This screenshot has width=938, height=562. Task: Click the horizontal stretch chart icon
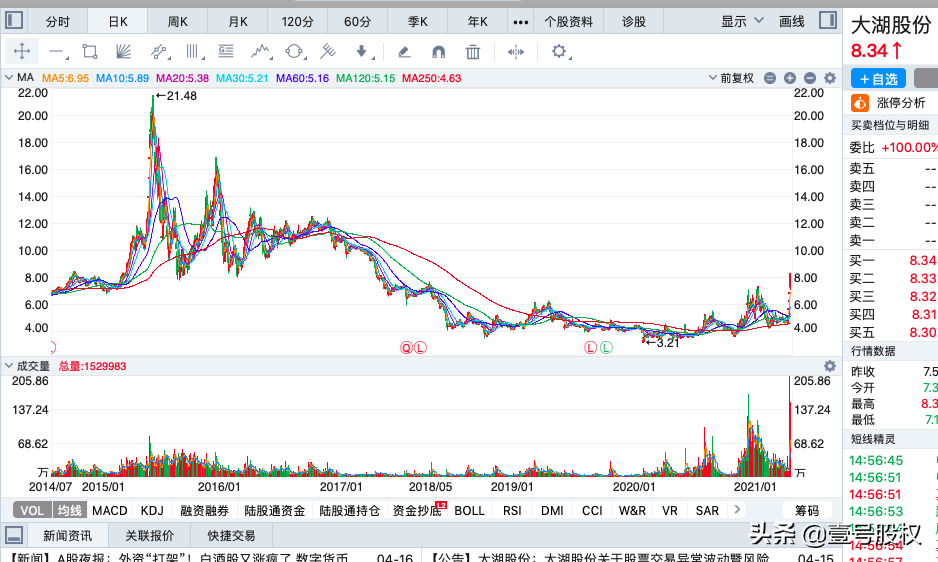(516, 52)
